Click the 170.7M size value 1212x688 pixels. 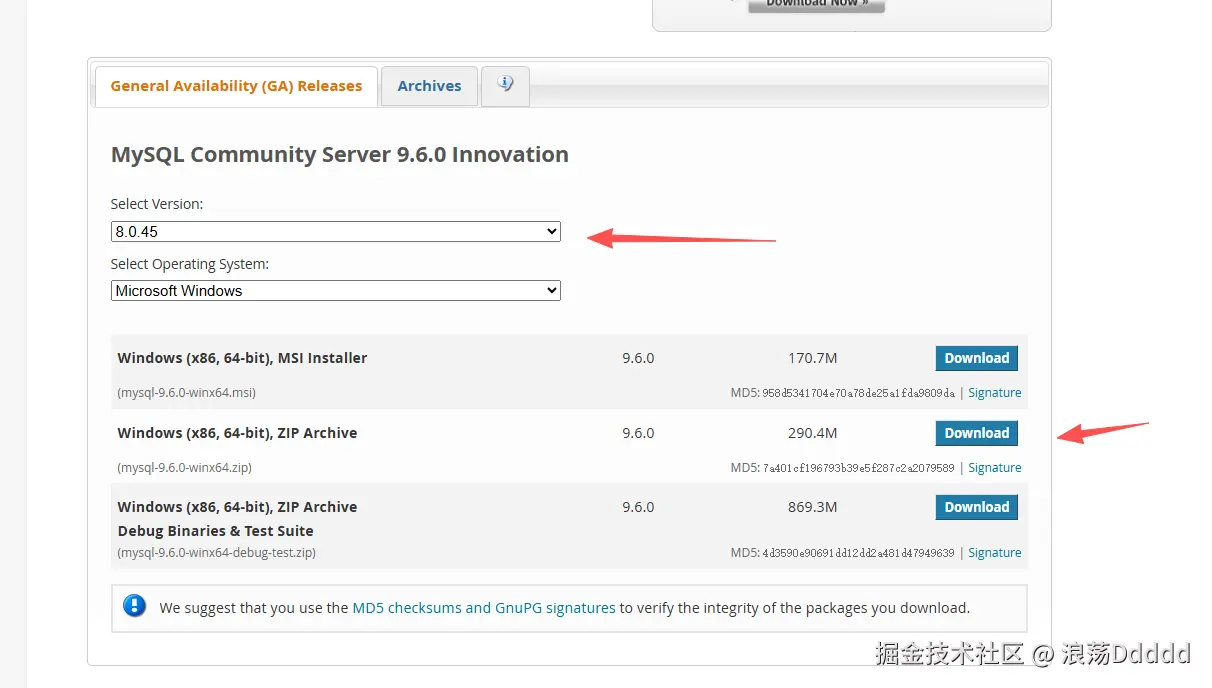(x=812, y=358)
